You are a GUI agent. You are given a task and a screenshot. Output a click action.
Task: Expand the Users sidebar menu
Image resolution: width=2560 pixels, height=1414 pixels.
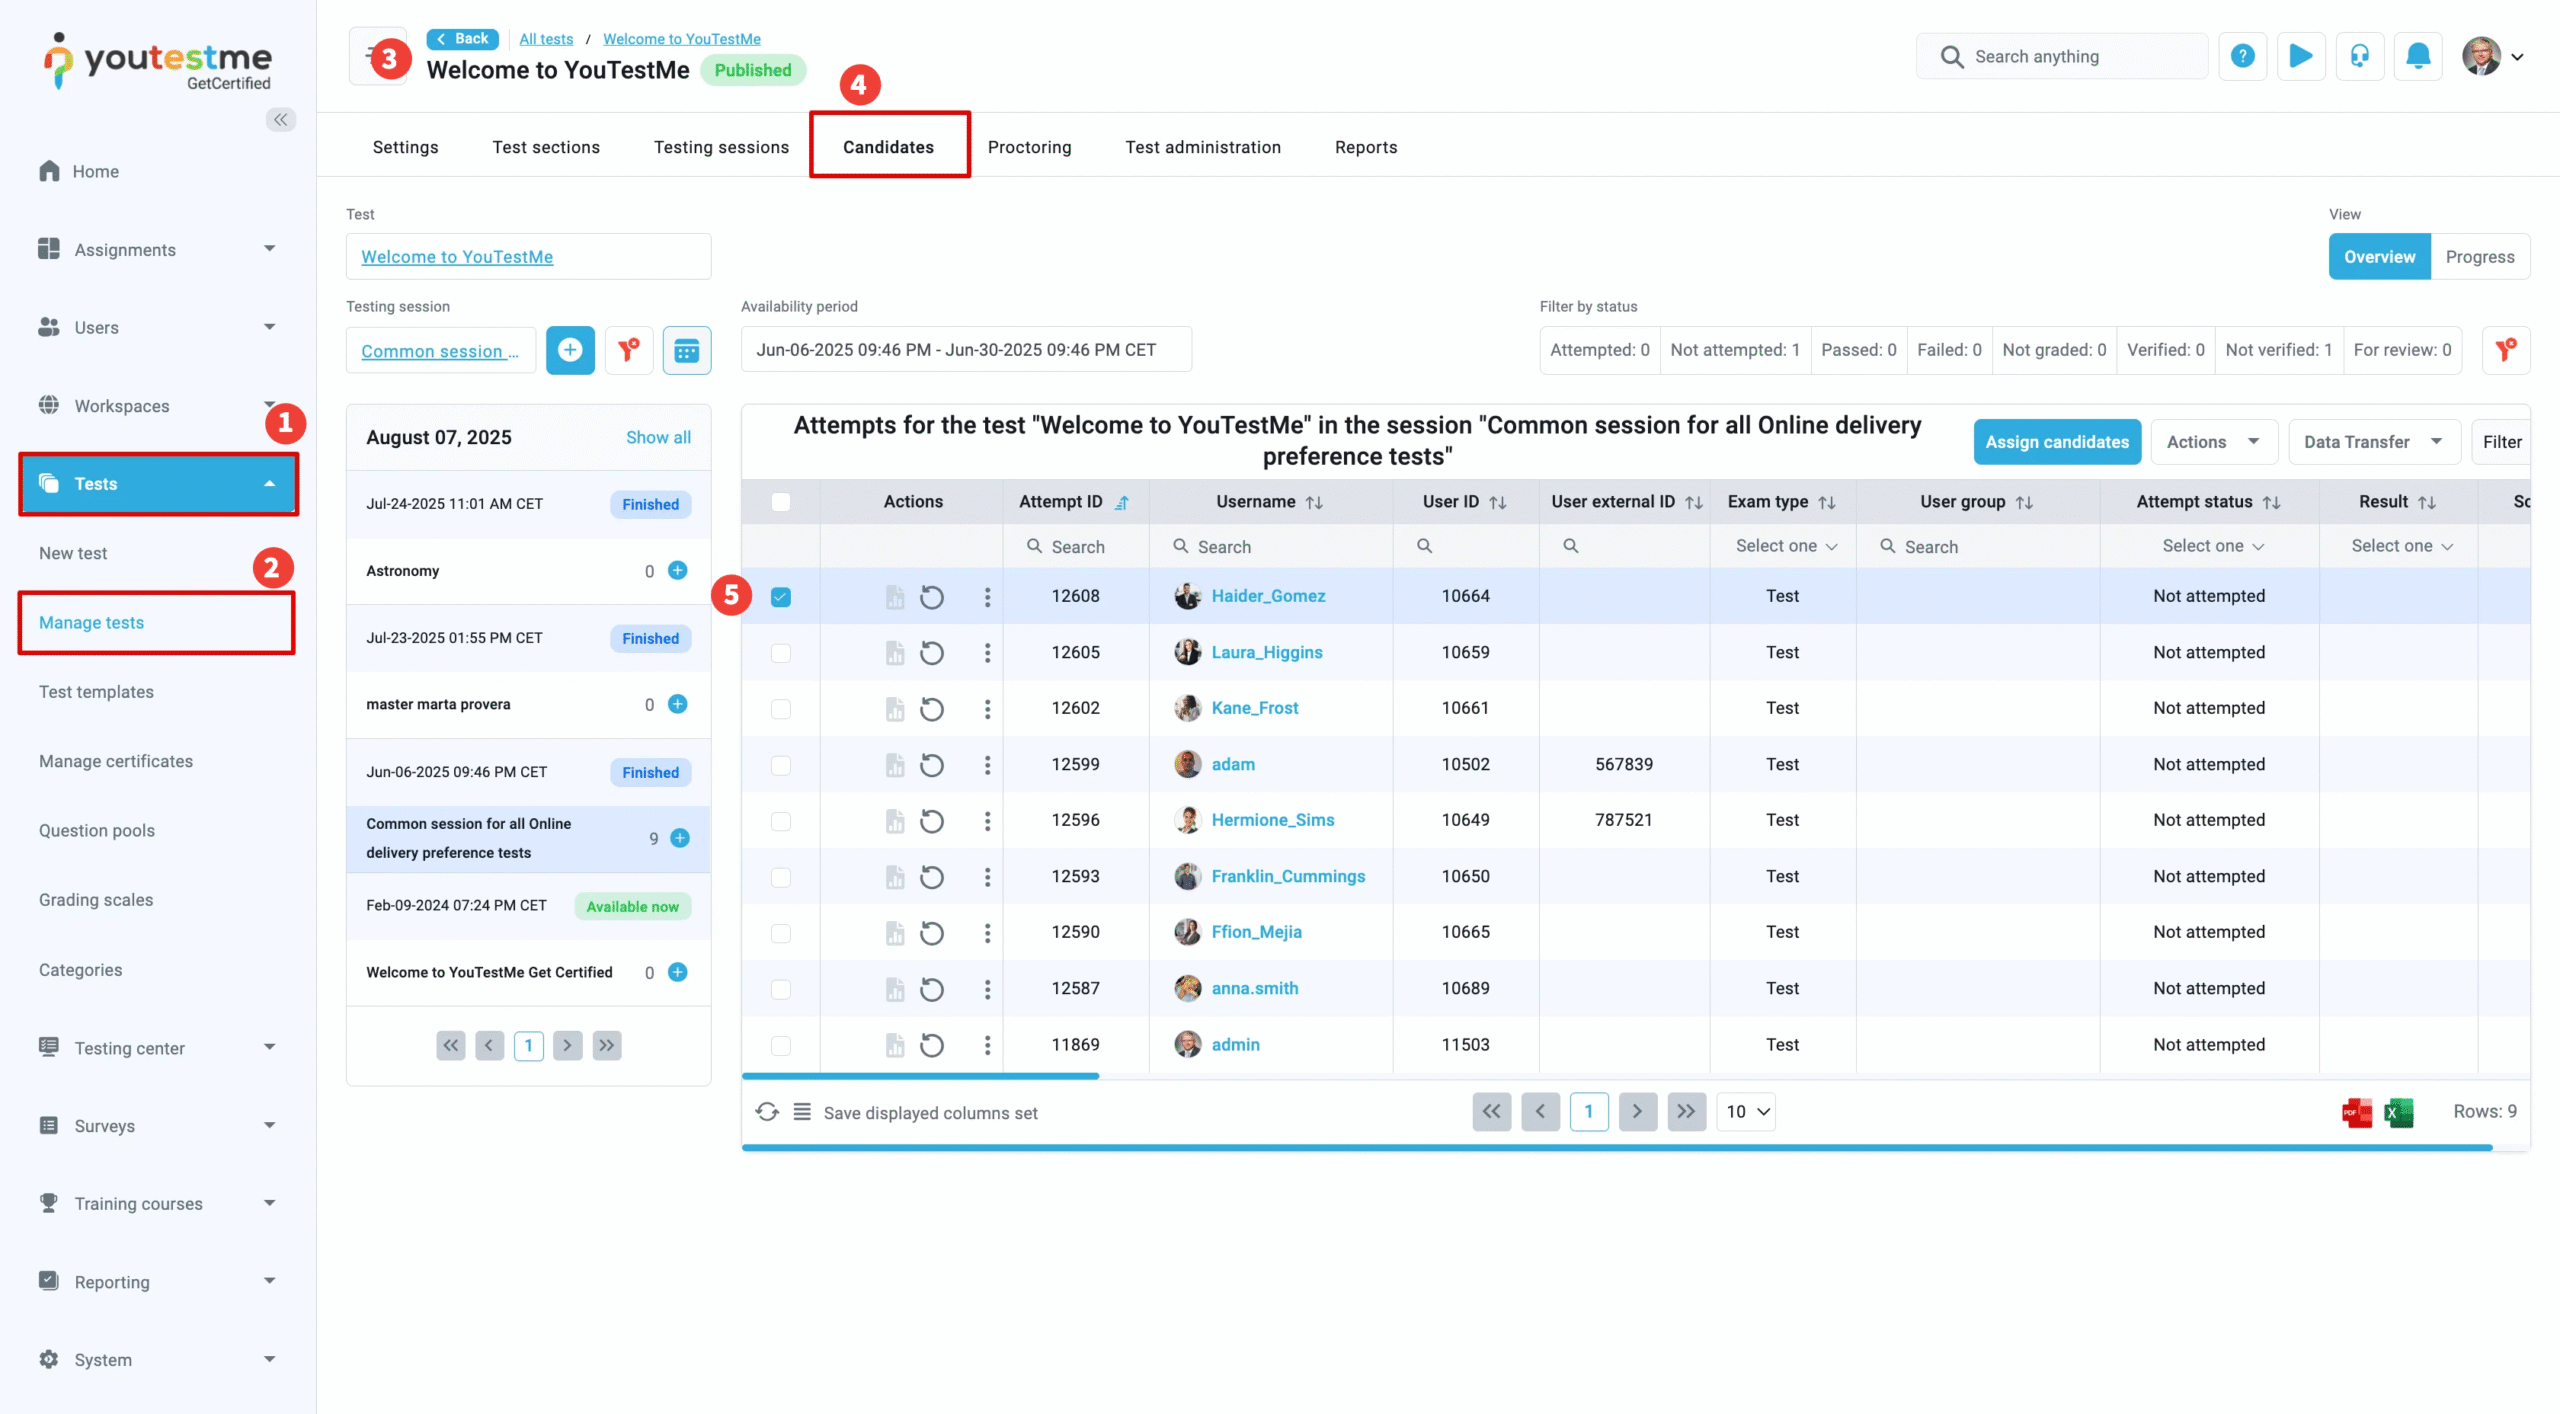[158, 327]
